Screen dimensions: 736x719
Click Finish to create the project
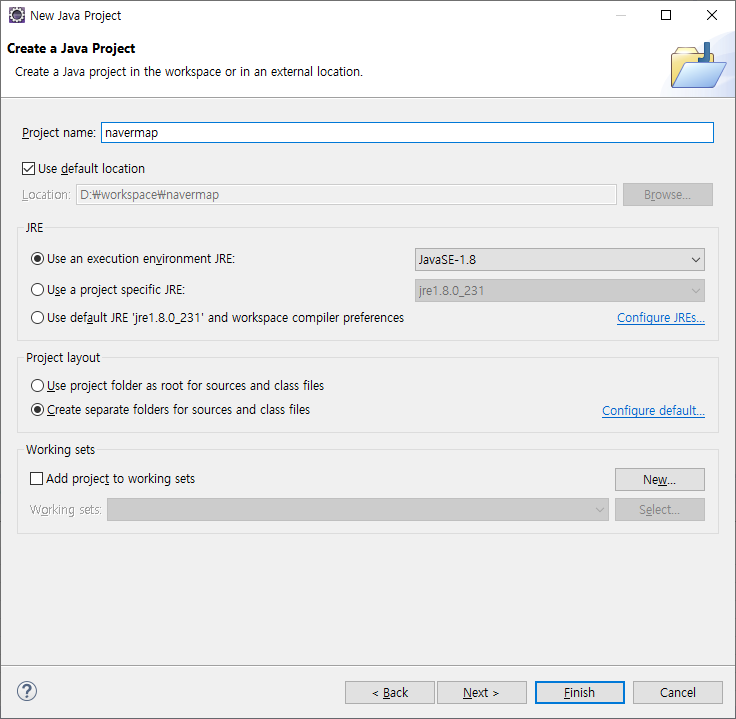point(580,692)
